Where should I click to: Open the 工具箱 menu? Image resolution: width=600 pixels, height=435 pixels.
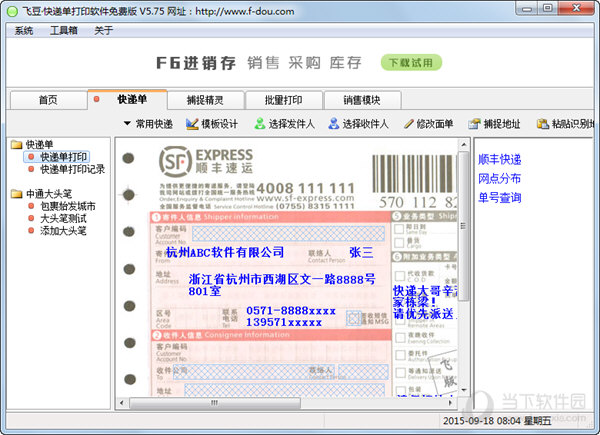click(64, 30)
